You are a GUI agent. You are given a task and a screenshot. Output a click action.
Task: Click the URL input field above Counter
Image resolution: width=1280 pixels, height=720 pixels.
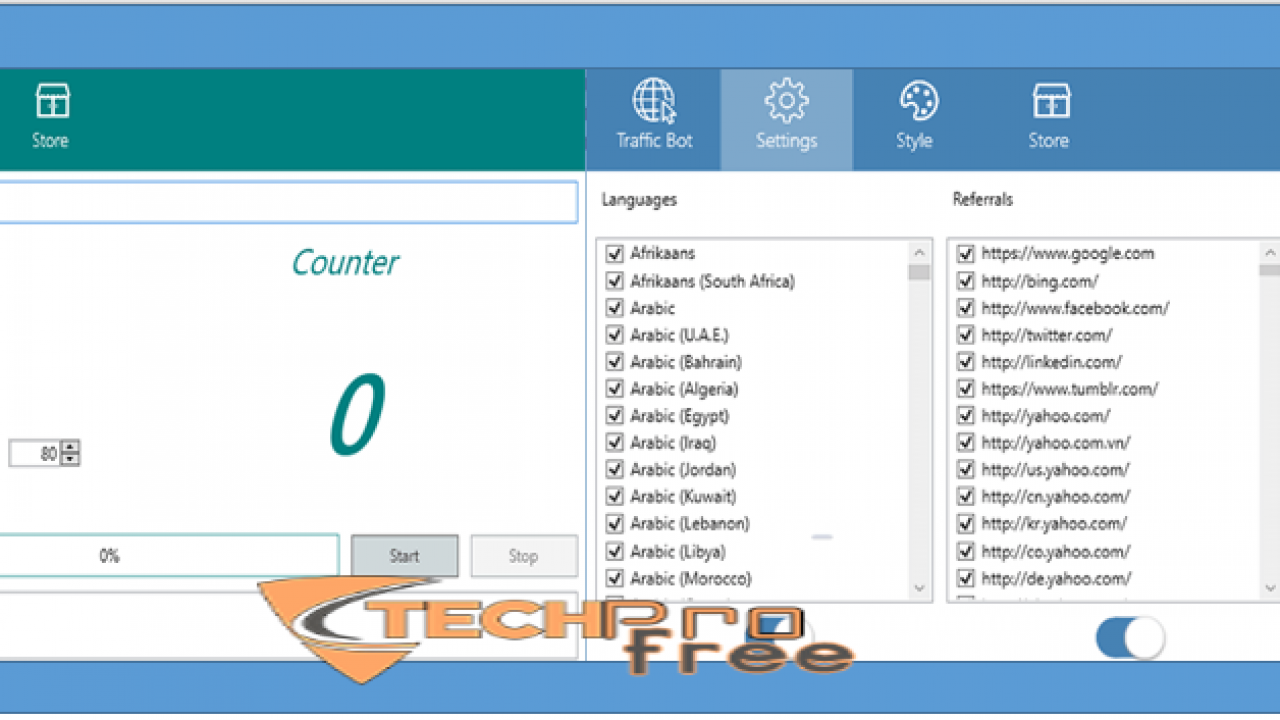pyautogui.click(x=288, y=202)
